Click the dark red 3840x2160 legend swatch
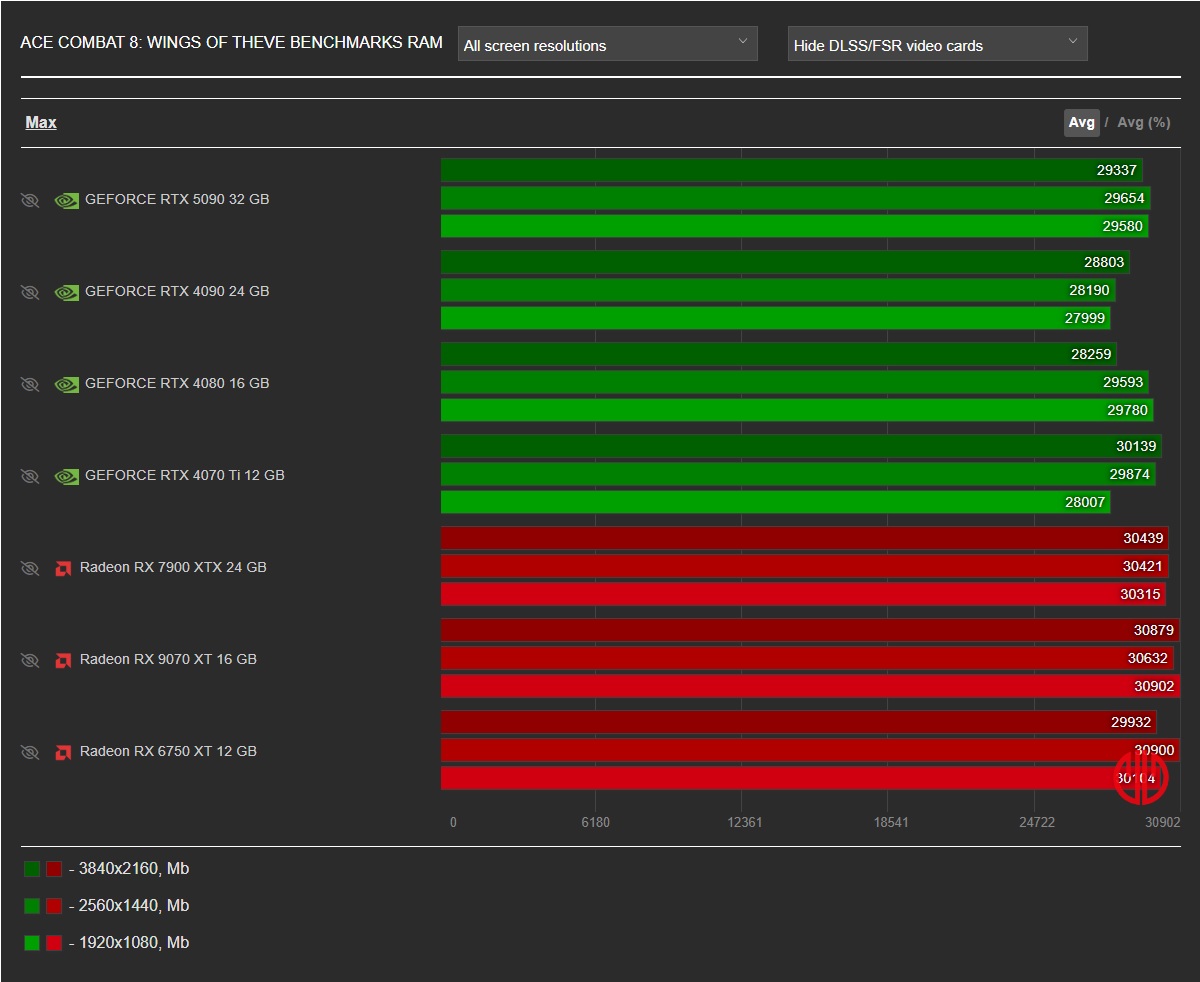Image resolution: width=1200 pixels, height=982 pixels. [x=54, y=869]
